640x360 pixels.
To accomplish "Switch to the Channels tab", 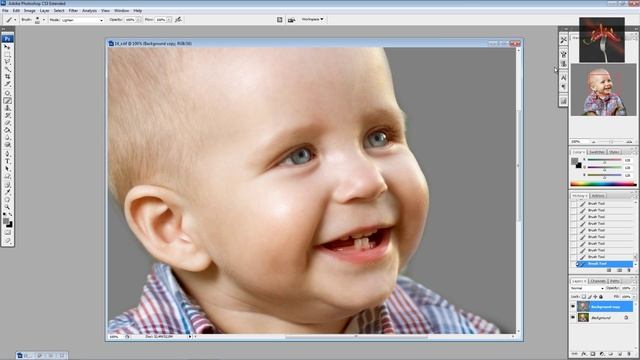I will tap(598, 281).
